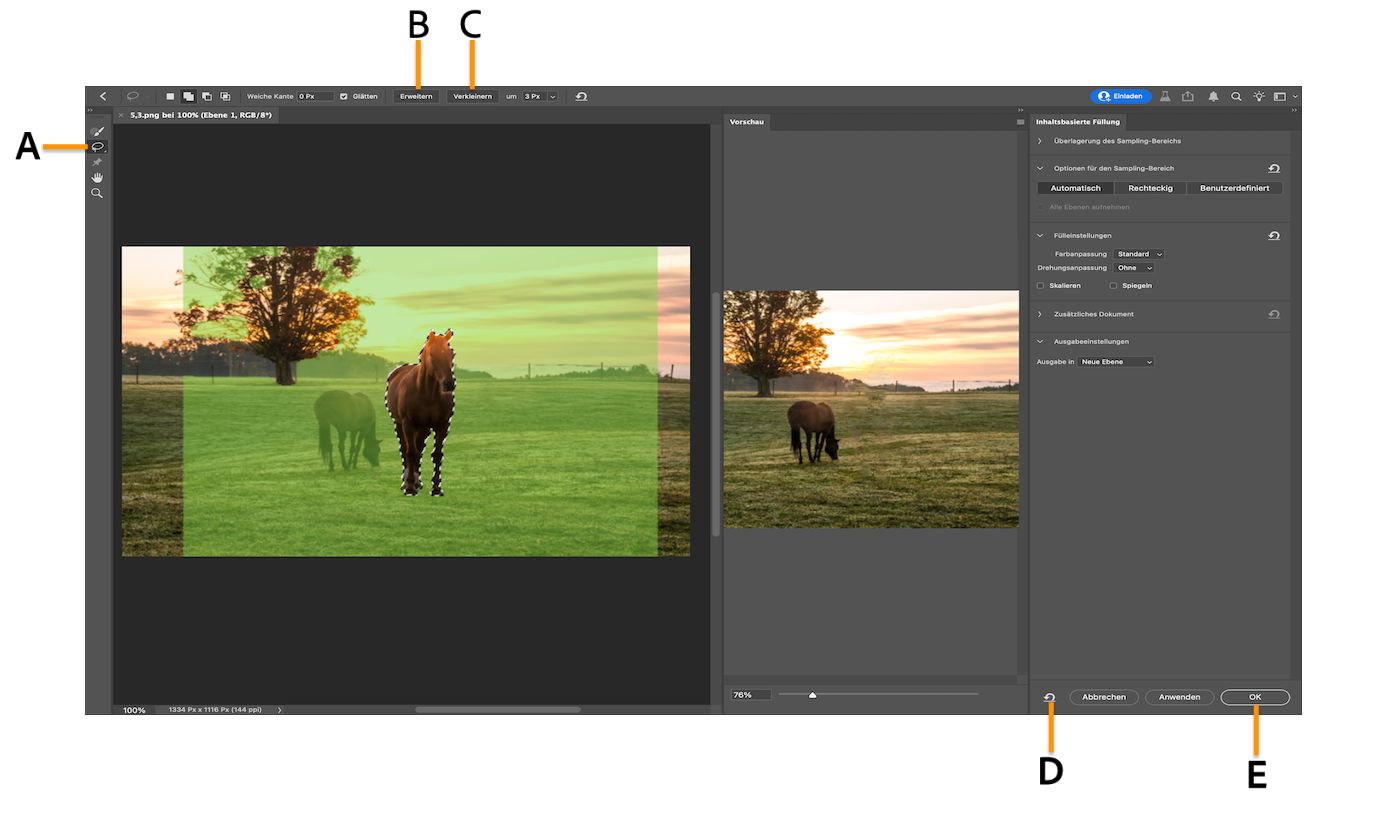This screenshot has width=1380, height=815.
Task: Open the search icon in the top bar
Action: [x=1237, y=96]
